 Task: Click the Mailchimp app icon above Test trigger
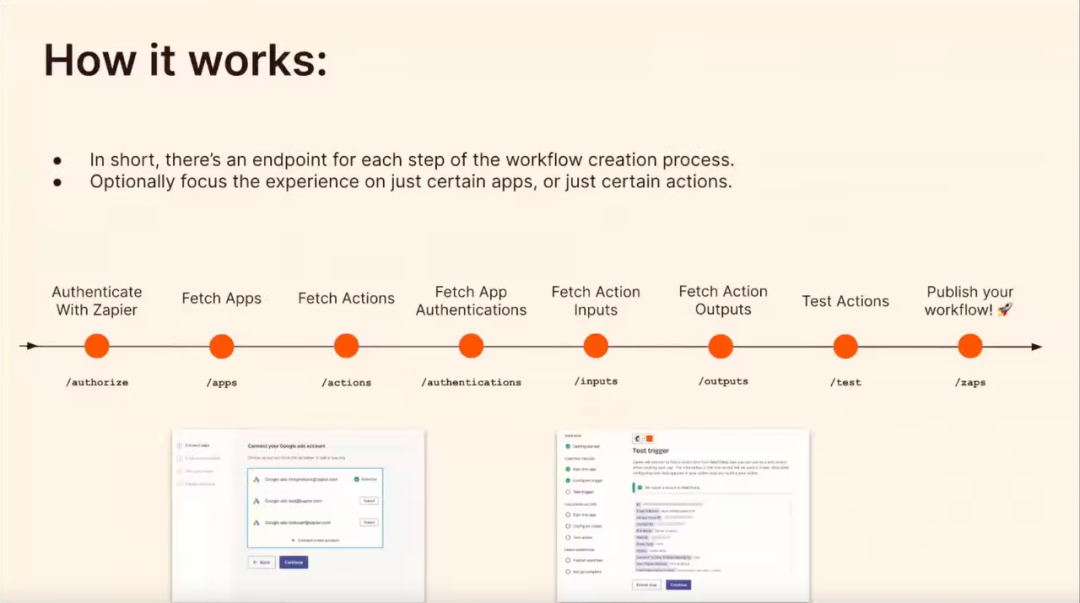point(637,438)
